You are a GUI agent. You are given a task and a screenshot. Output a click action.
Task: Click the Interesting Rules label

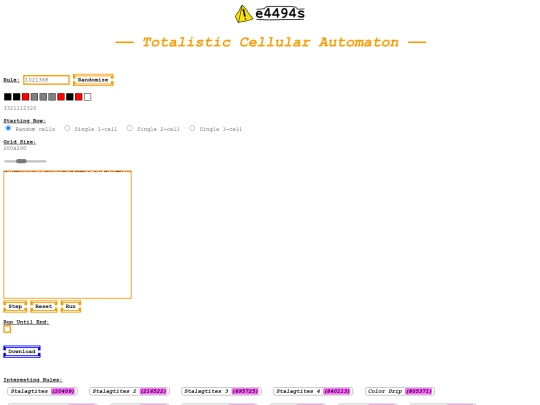33,380
